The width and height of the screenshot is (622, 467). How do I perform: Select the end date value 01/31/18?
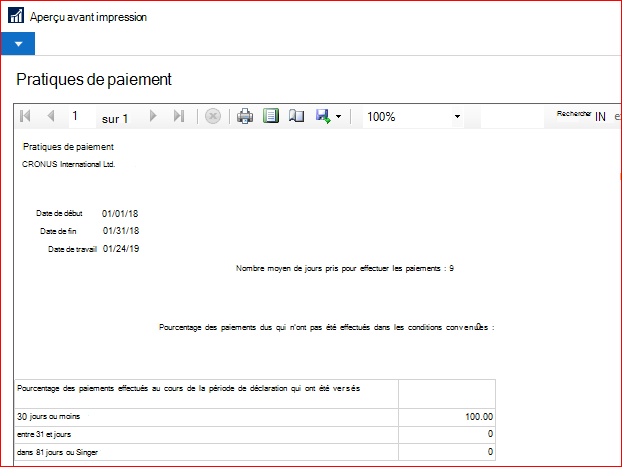[121, 231]
